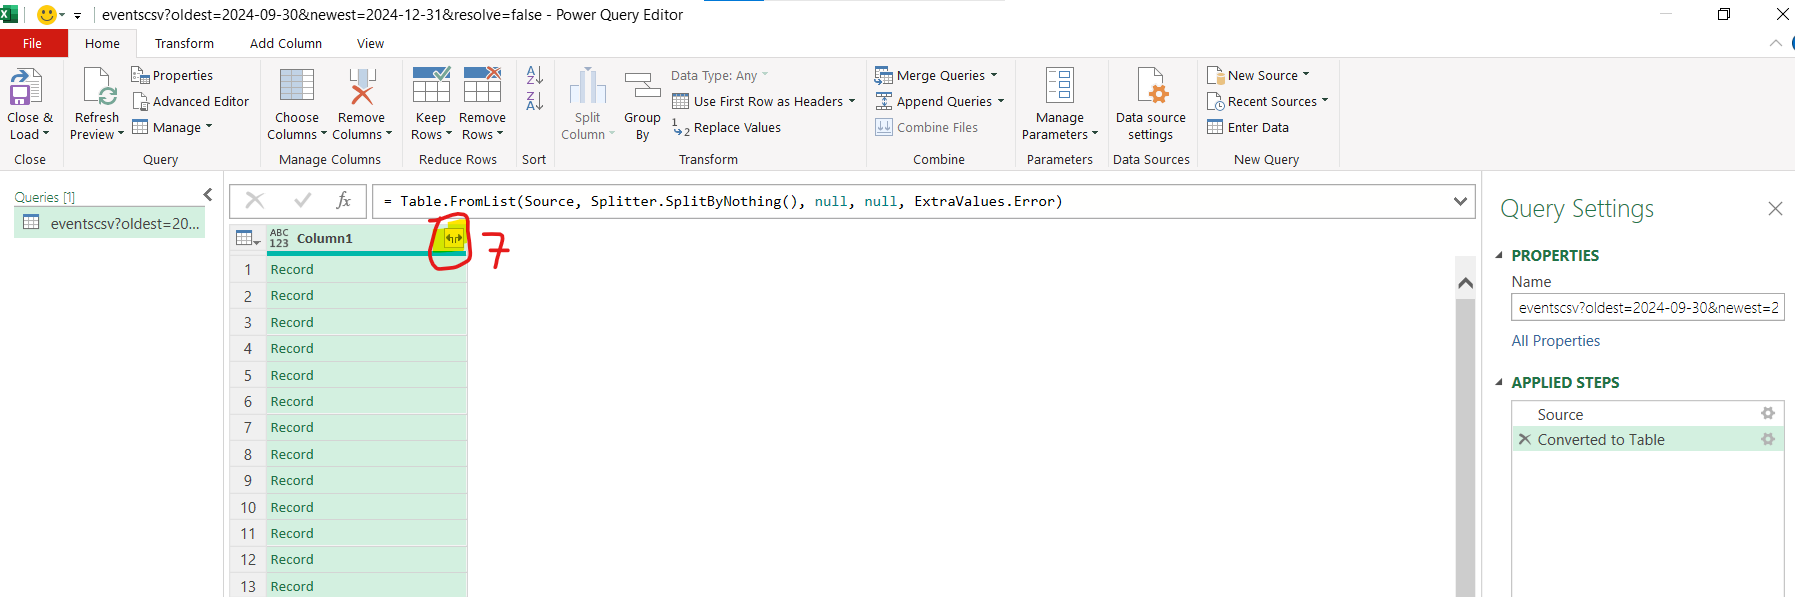Click the smiley feedback icon
The width and height of the screenshot is (1795, 597).
(x=46, y=15)
